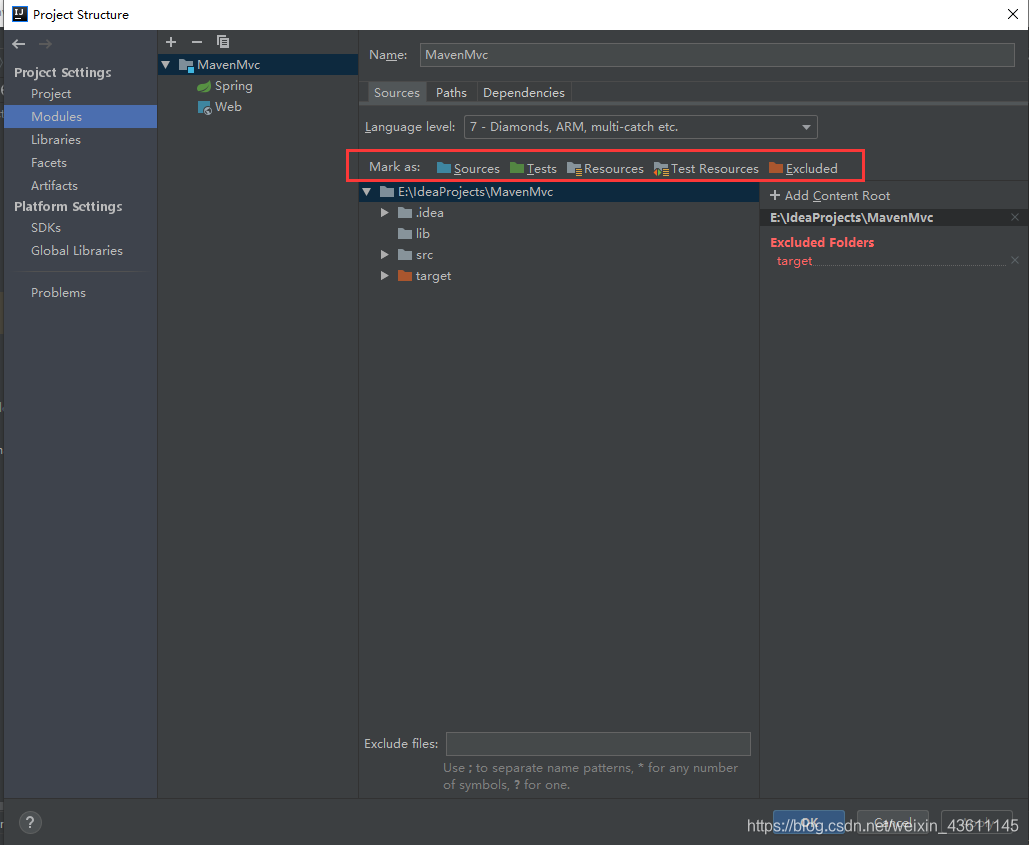Click target under Excluded Folders
Viewport: 1029px width, 845px height.
click(x=795, y=261)
